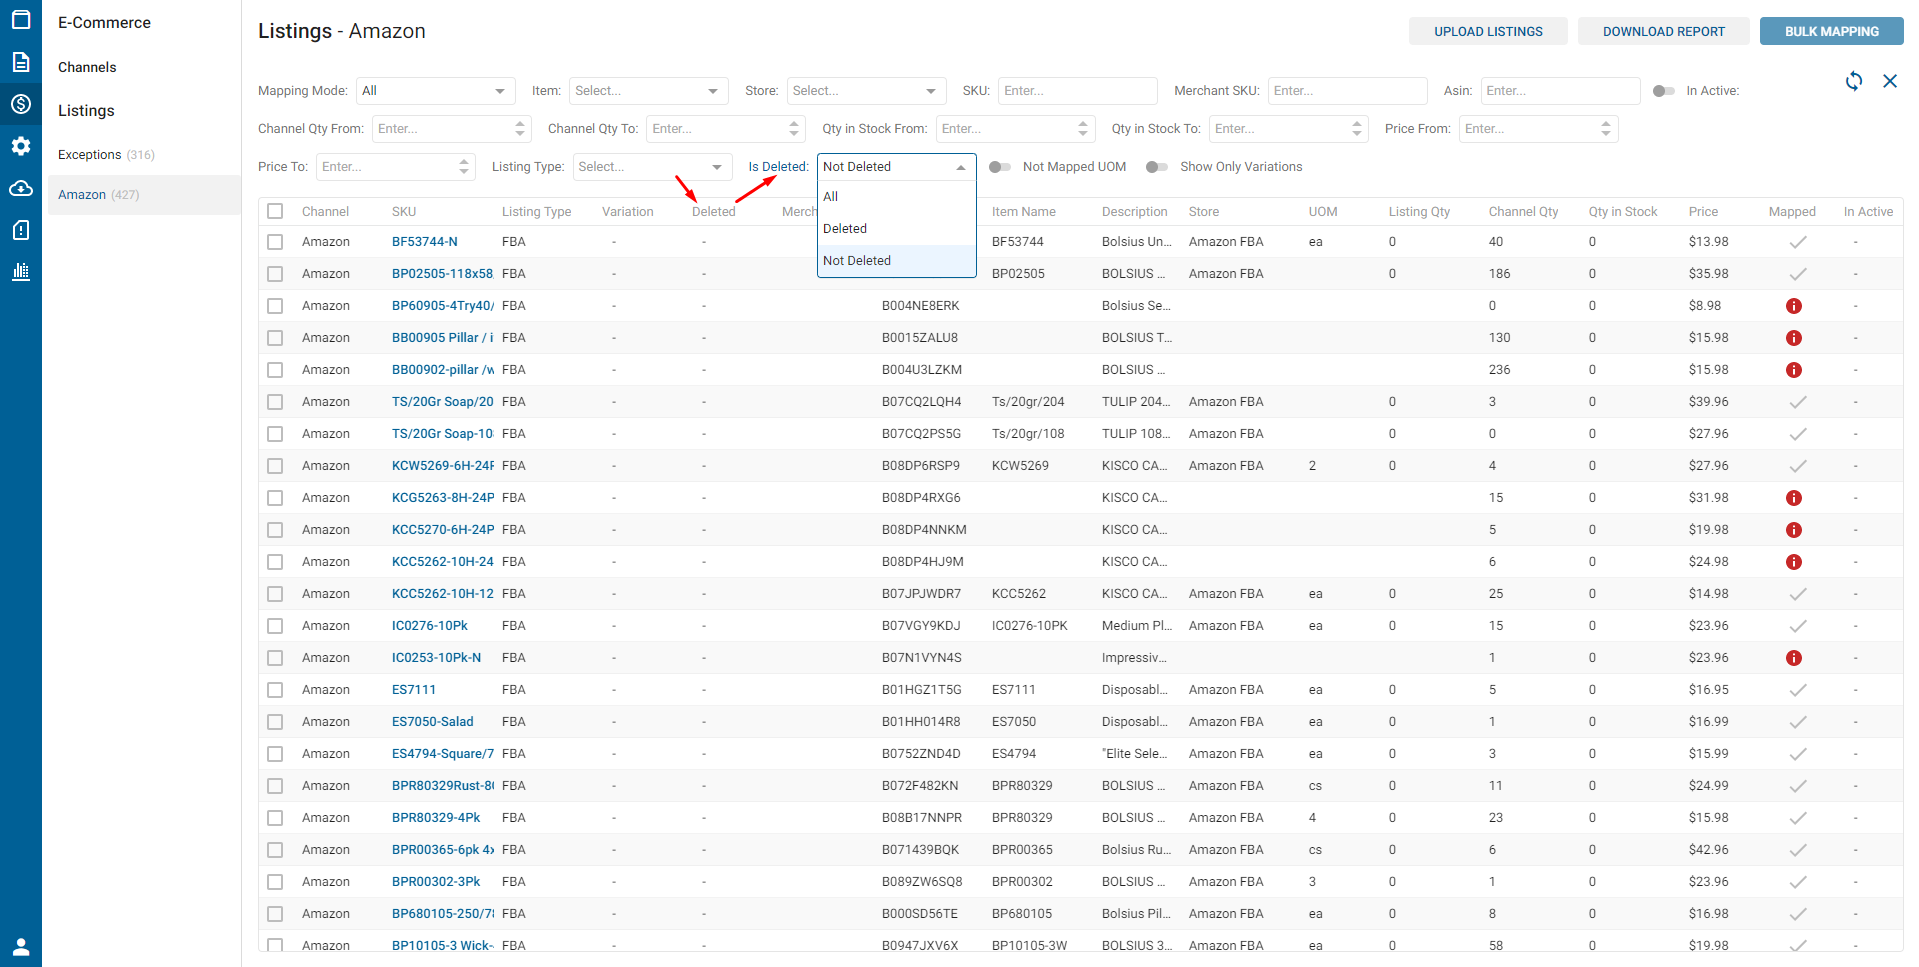
Task: Click the Qty in Stock From stepper arrows
Action: (1083, 129)
